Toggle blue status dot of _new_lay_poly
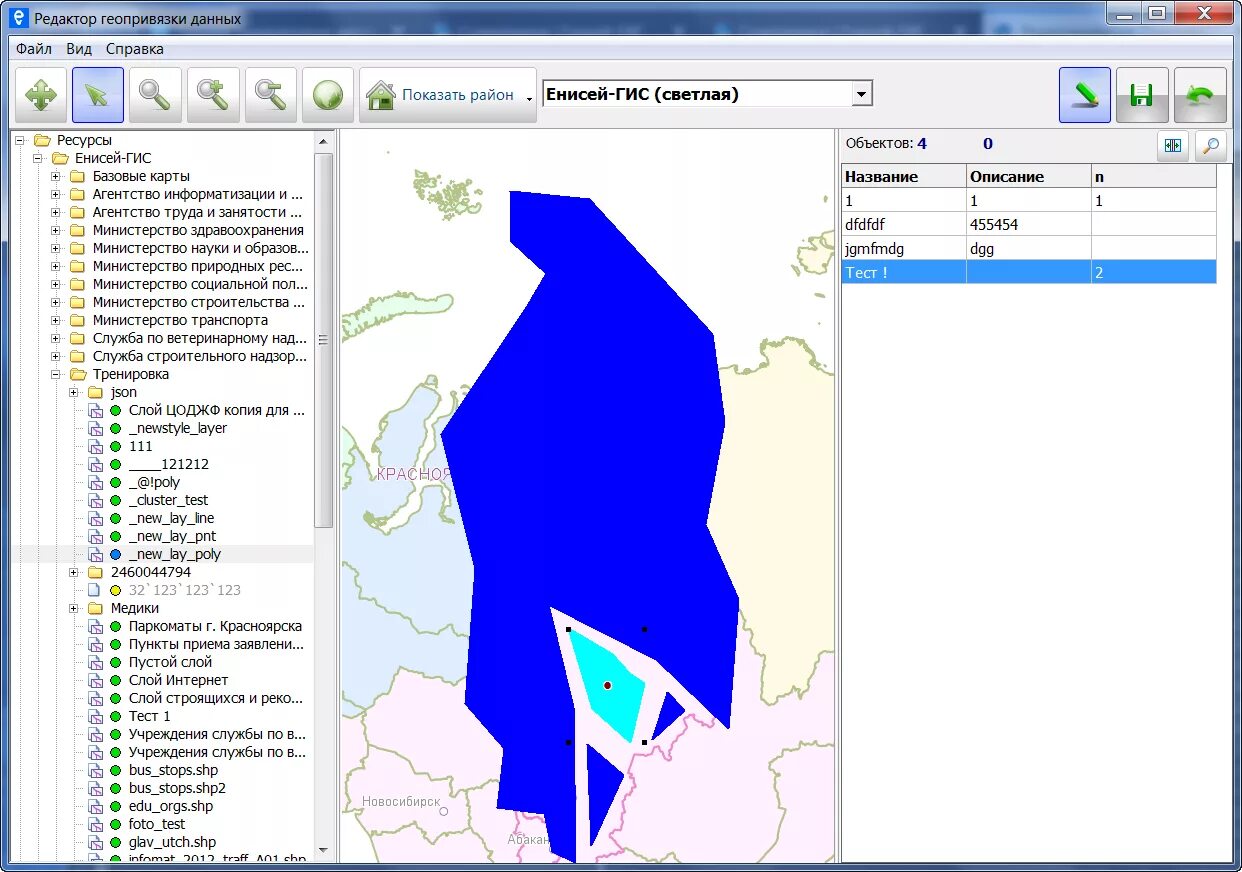Viewport: 1242px width, 872px height. pos(115,554)
